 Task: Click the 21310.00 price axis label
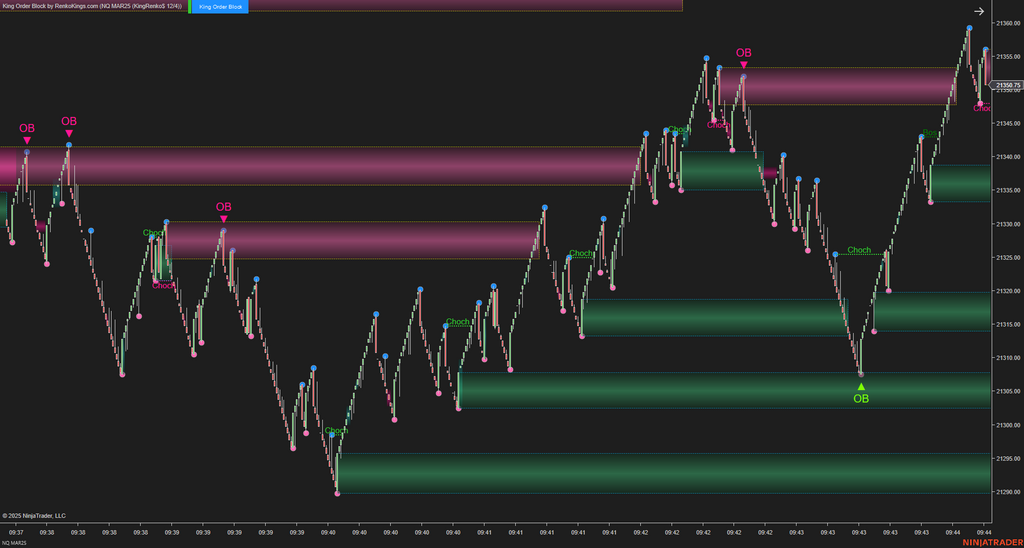(x=1008, y=358)
